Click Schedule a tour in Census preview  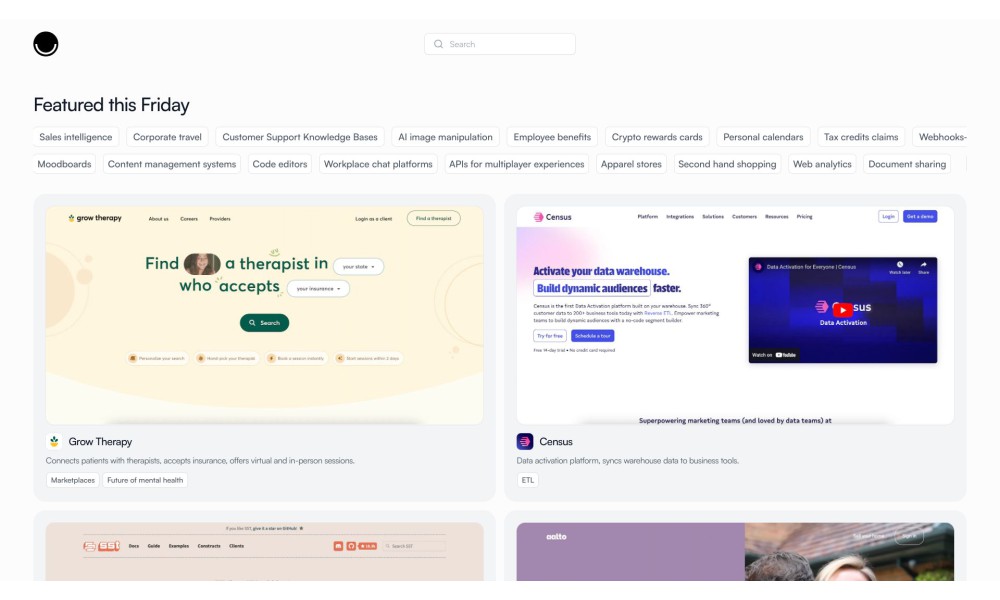click(592, 336)
